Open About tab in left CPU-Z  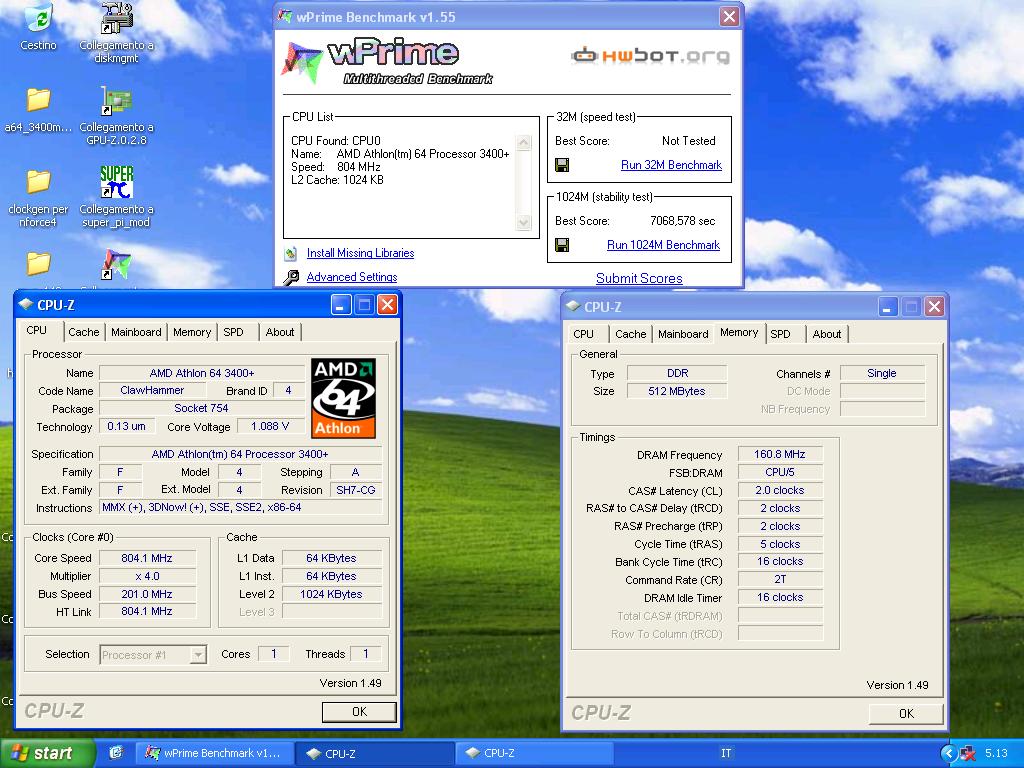280,332
